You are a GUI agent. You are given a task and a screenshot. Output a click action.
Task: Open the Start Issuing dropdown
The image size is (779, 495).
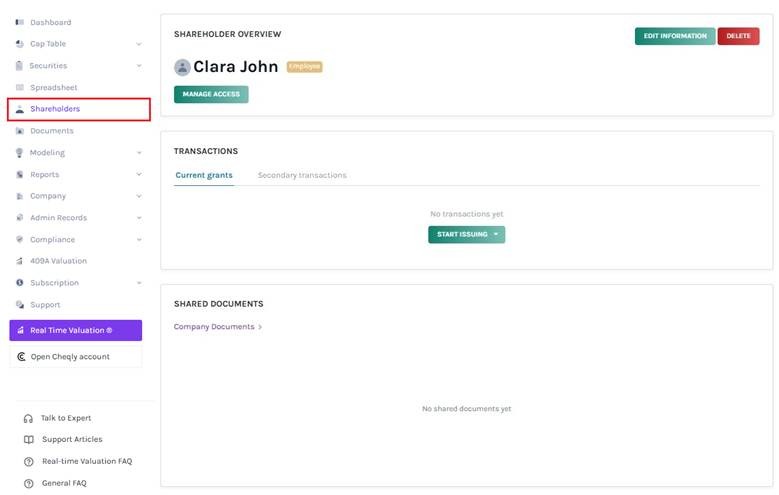(467, 235)
